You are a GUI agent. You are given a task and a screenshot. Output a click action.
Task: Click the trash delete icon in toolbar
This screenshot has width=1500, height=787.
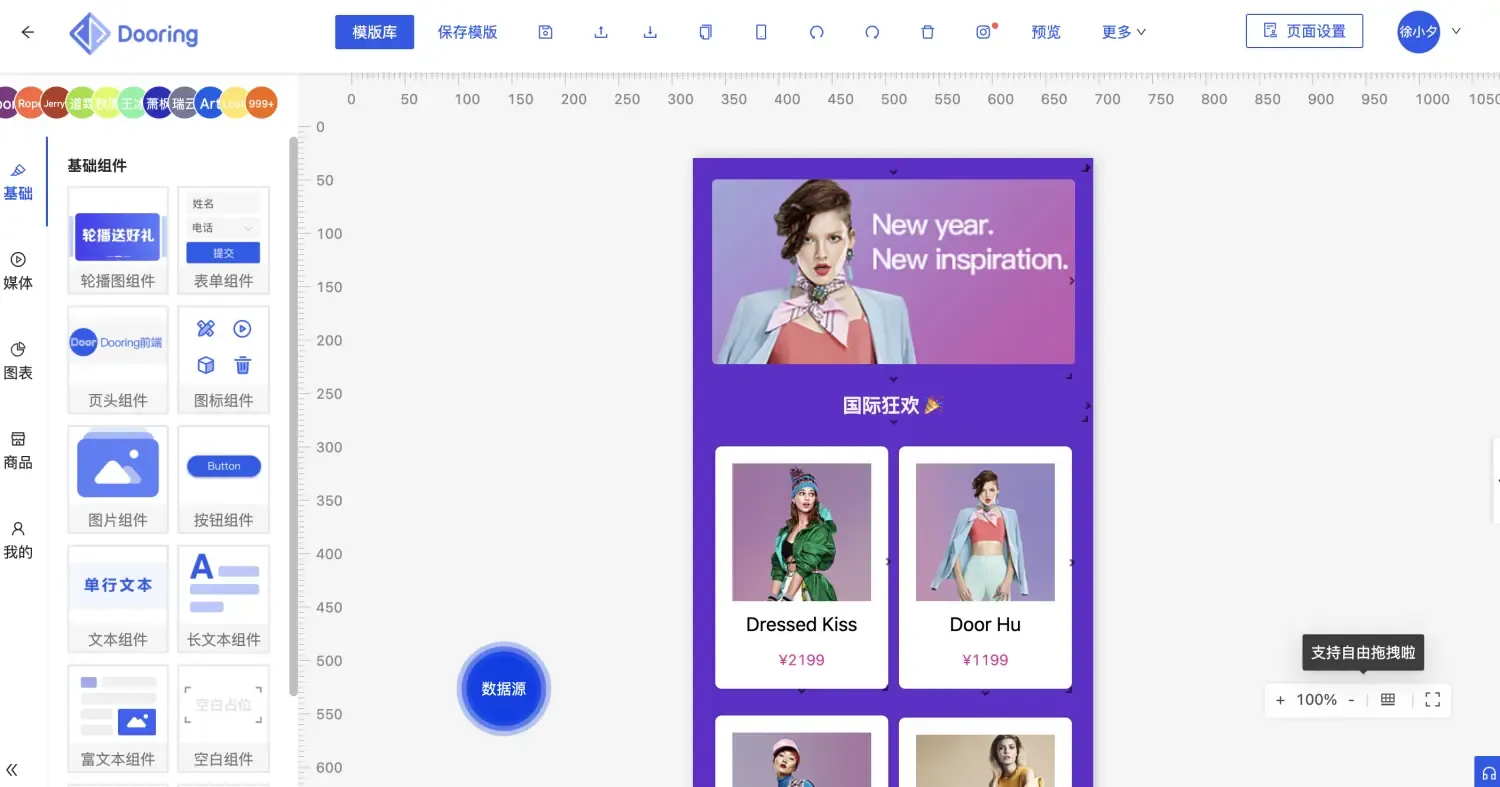(x=927, y=32)
